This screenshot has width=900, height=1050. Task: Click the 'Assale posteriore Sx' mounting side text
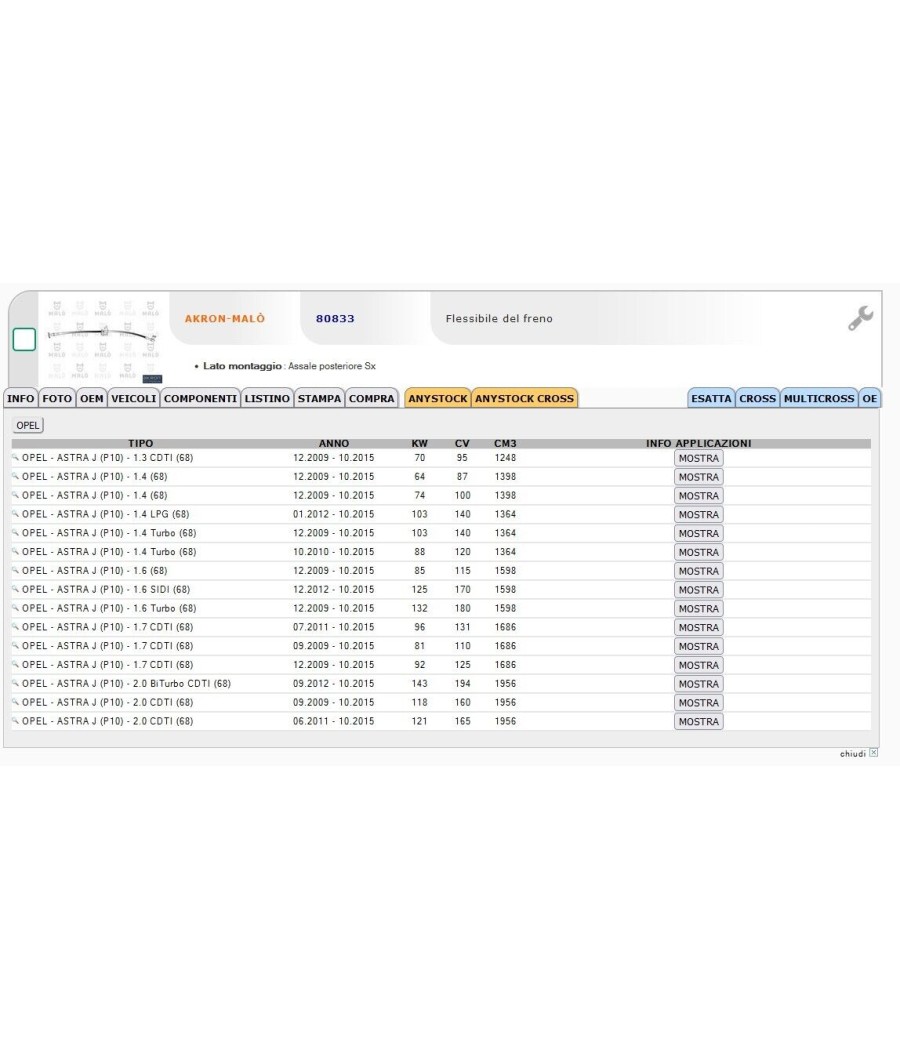pos(332,366)
